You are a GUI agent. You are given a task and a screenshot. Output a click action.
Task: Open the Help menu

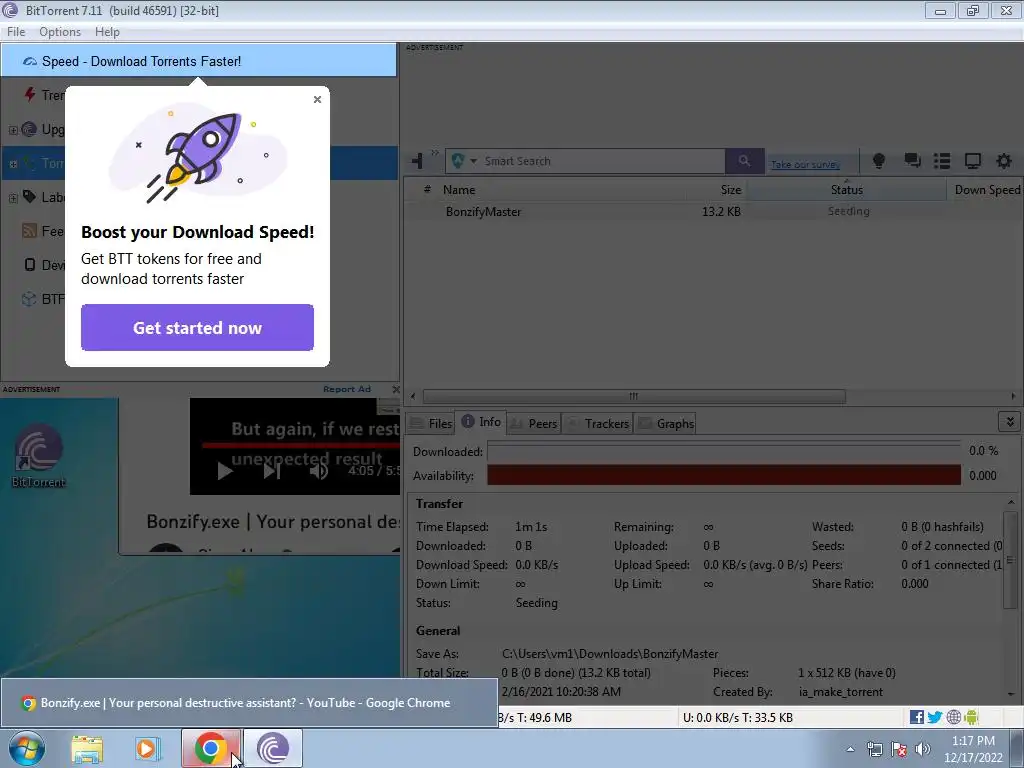coord(107,31)
